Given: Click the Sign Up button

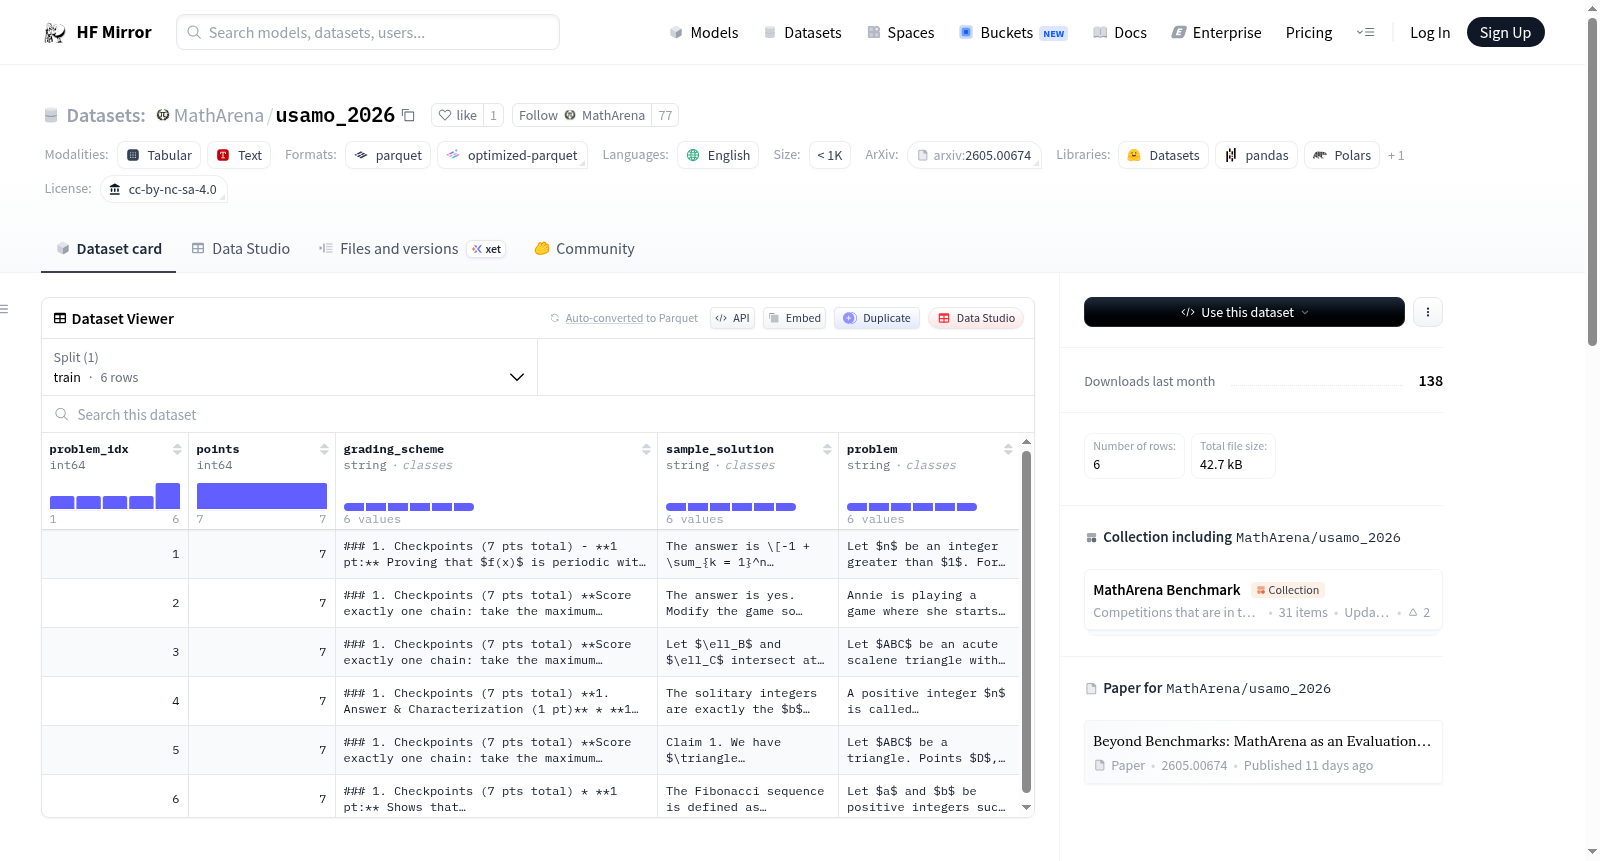Looking at the screenshot, I should 1505,32.
